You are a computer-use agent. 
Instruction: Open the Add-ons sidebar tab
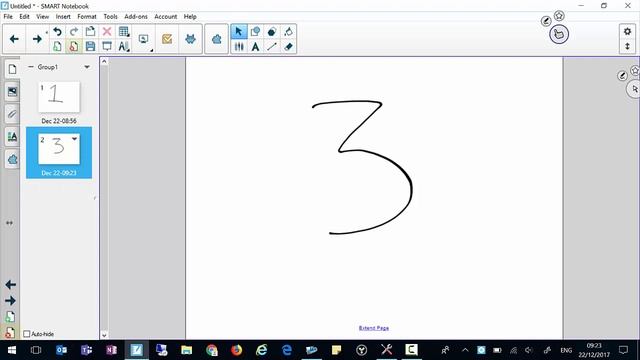pyautogui.click(x=12, y=159)
